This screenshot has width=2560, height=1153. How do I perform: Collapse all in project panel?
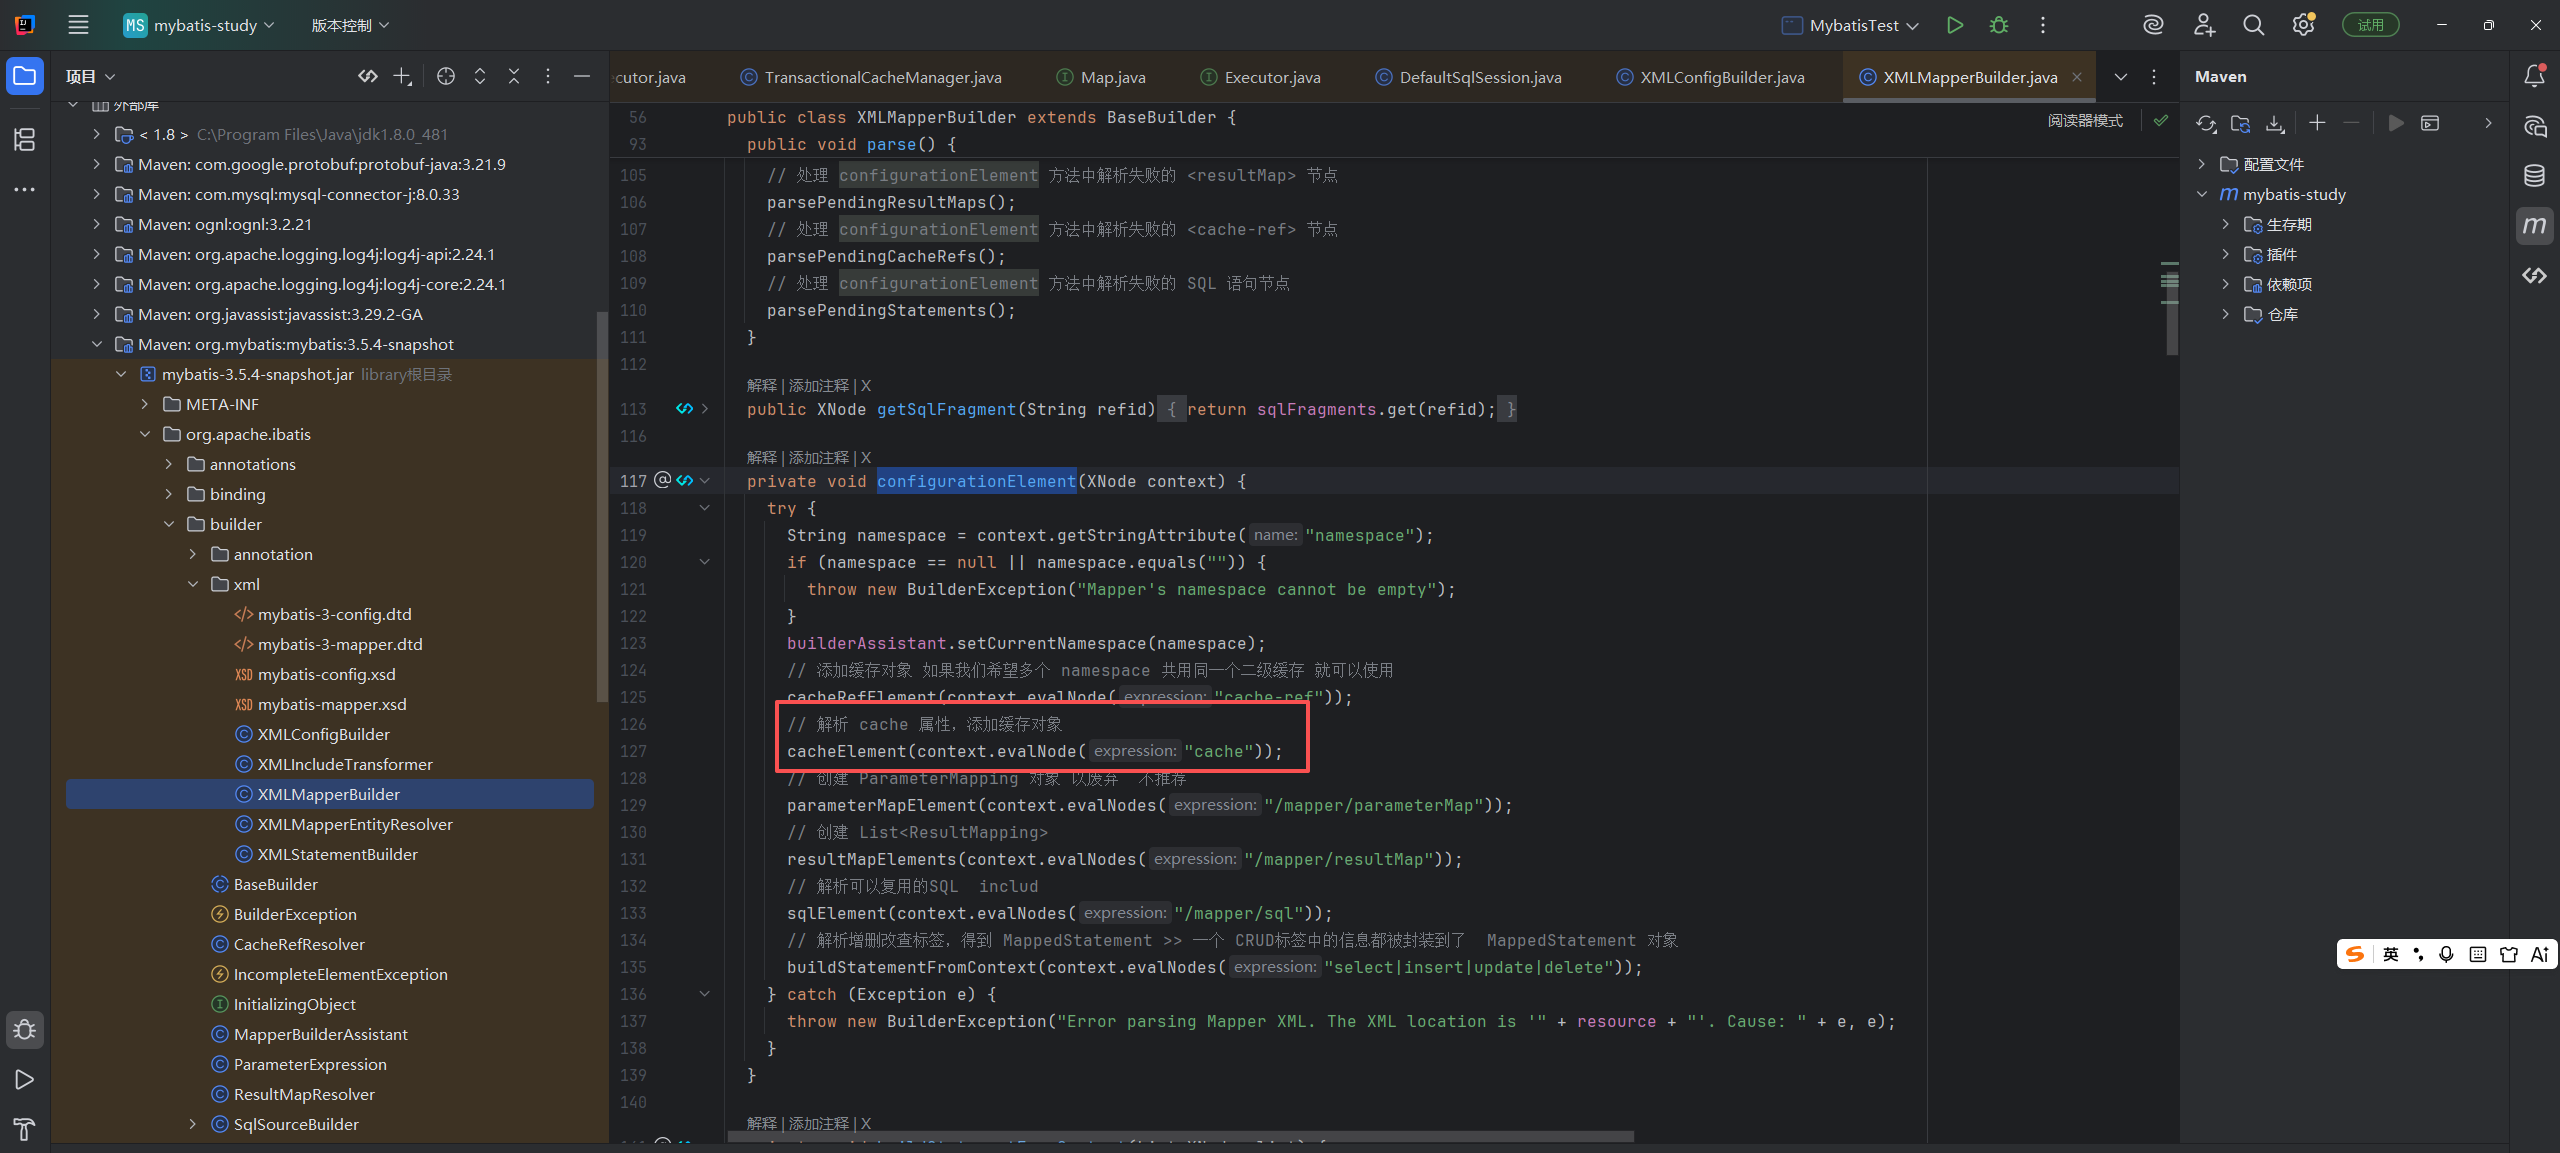pyautogui.click(x=514, y=76)
